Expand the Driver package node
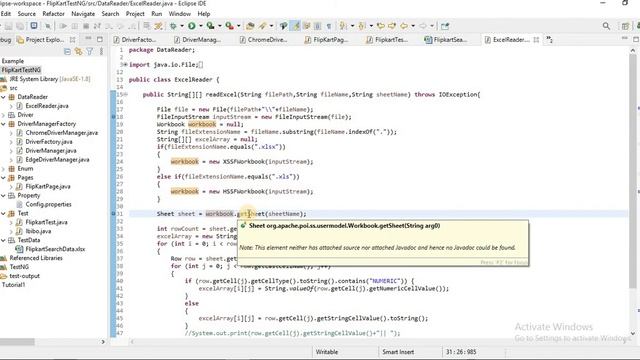Screen dimensions: 640x360 coord(3,115)
